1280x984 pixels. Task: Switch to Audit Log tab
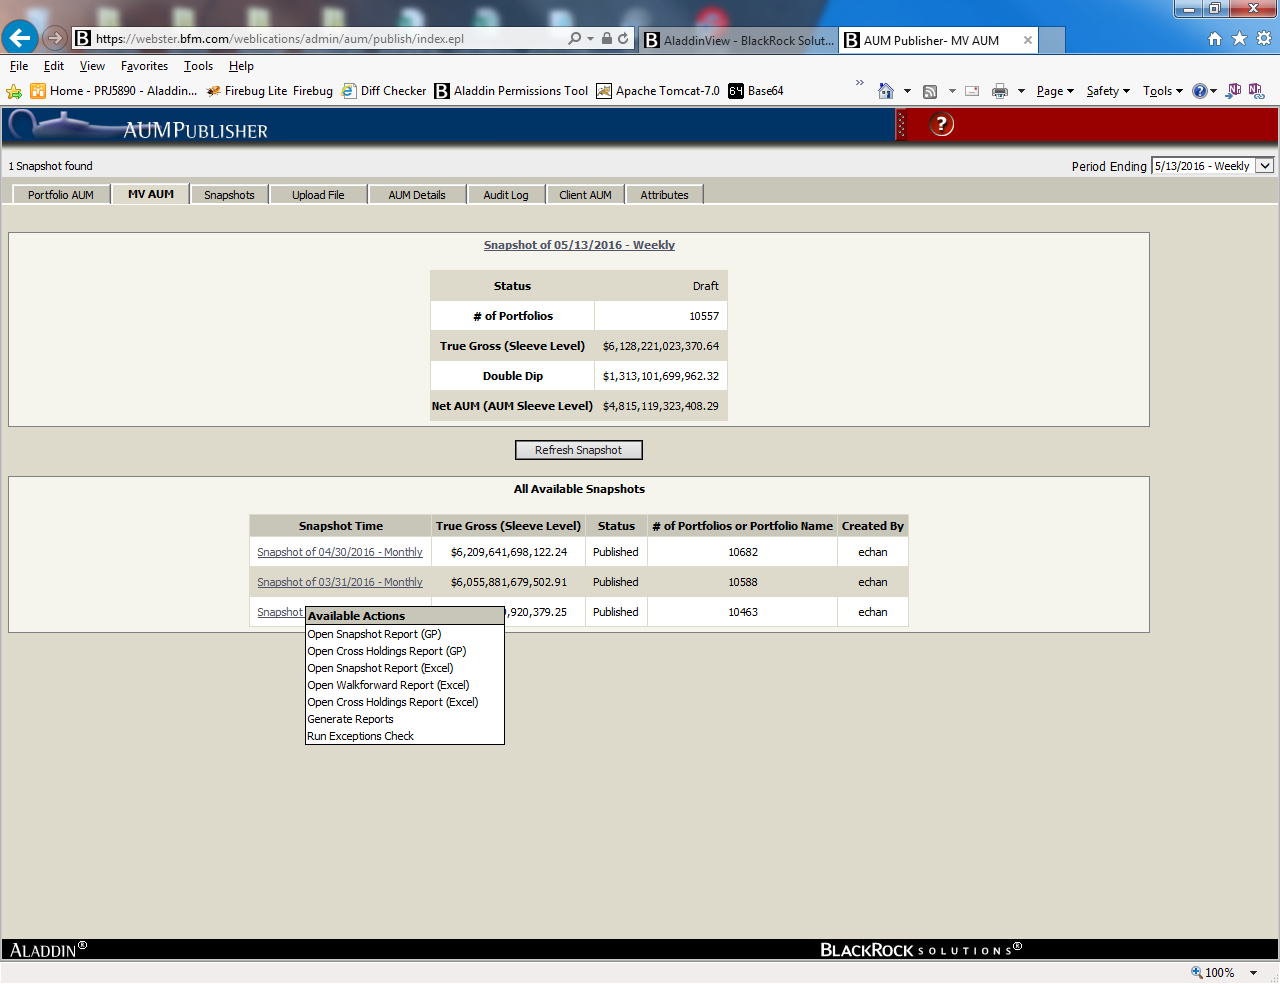tap(506, 195)
